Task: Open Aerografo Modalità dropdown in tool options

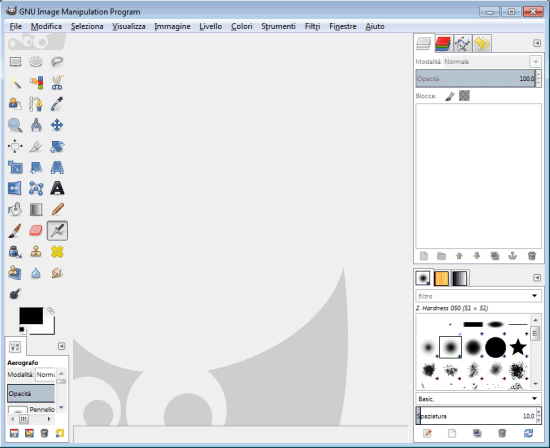Action: coord(46,375)
